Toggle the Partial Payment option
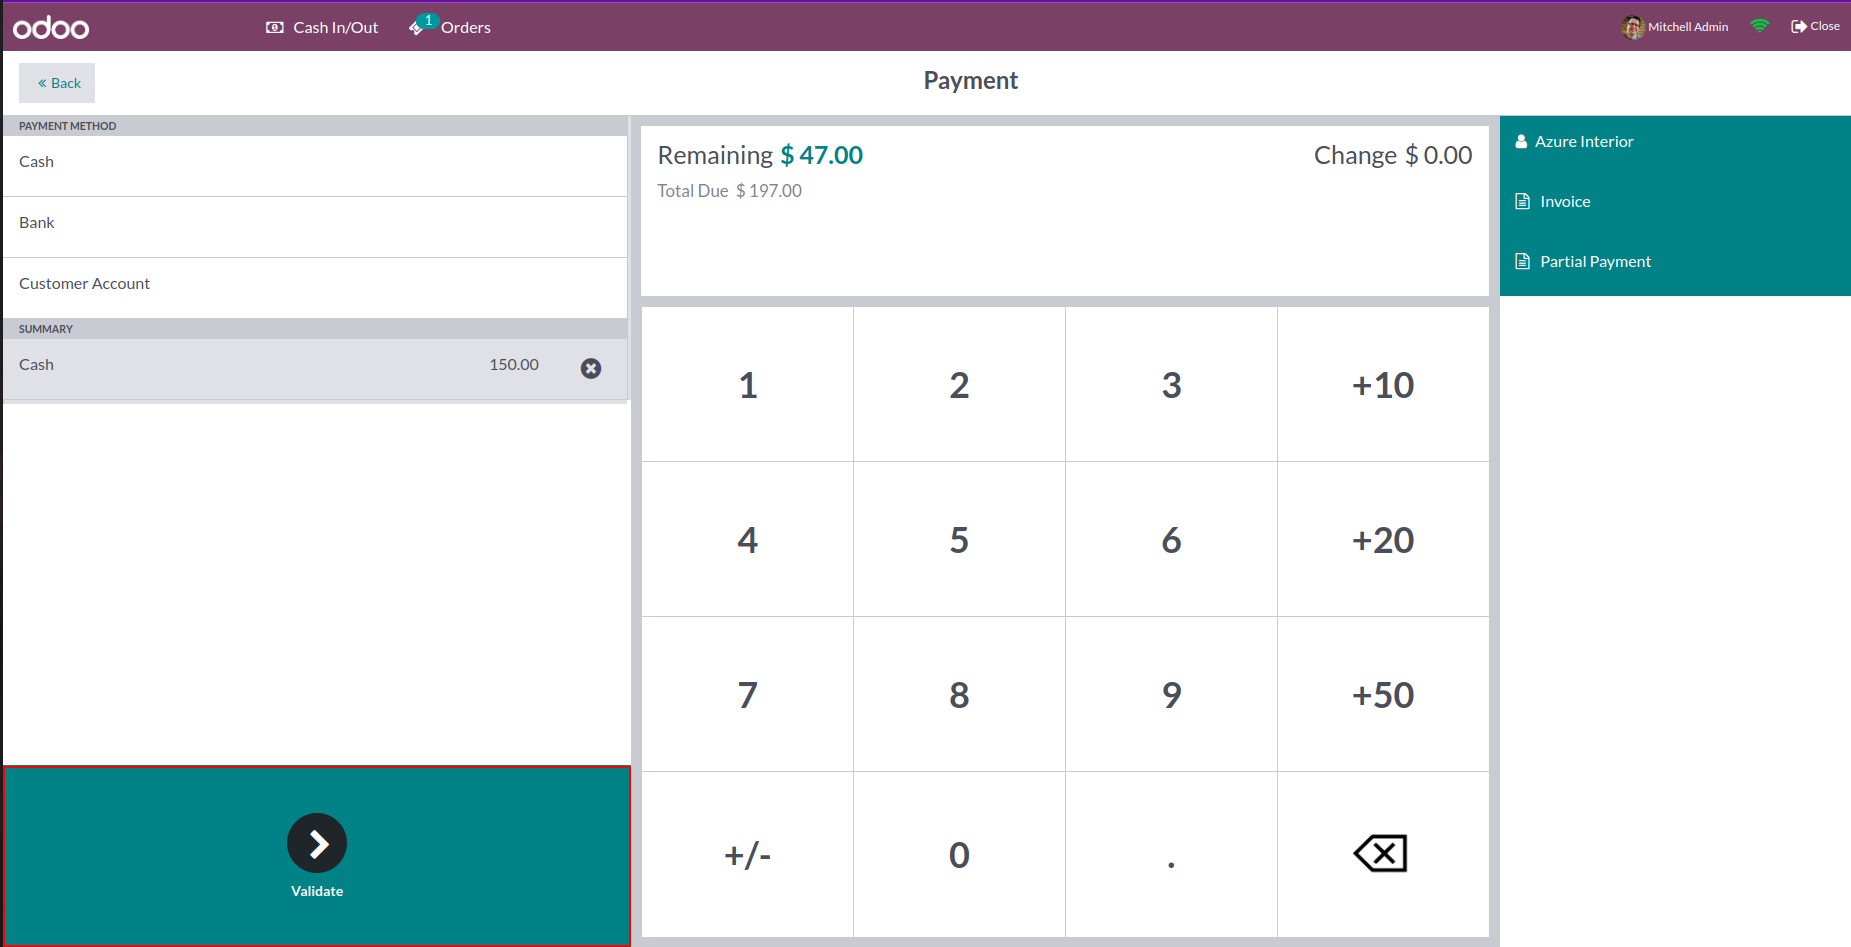1851x947 pixels. coord(1674,262)
